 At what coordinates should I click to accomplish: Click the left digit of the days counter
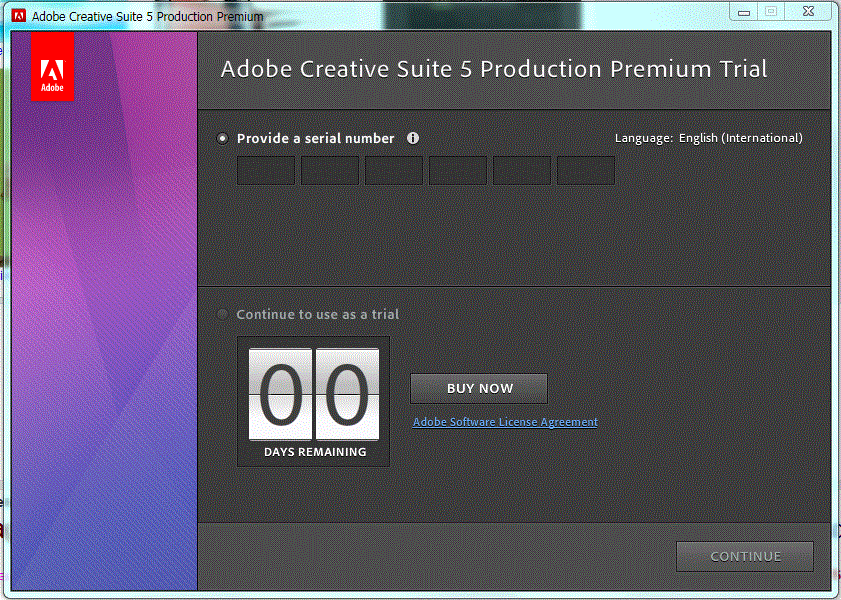tap(281, 394)
